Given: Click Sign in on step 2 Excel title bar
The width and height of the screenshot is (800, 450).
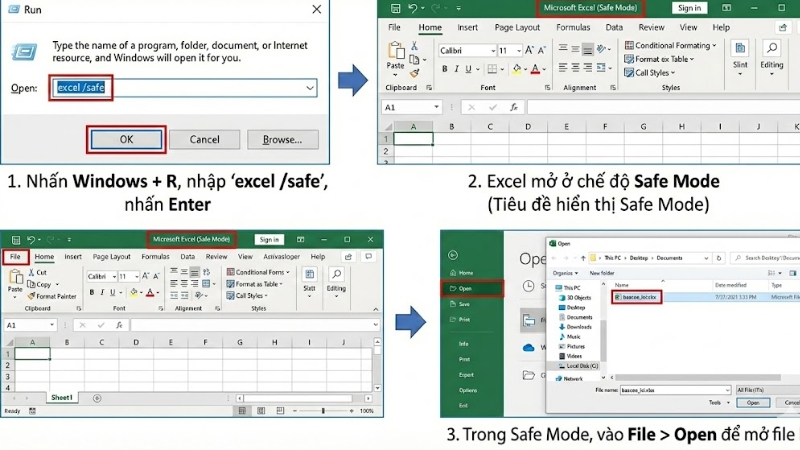Looking at the screenshot, I should pyautogui.click(x=689, y=8).
